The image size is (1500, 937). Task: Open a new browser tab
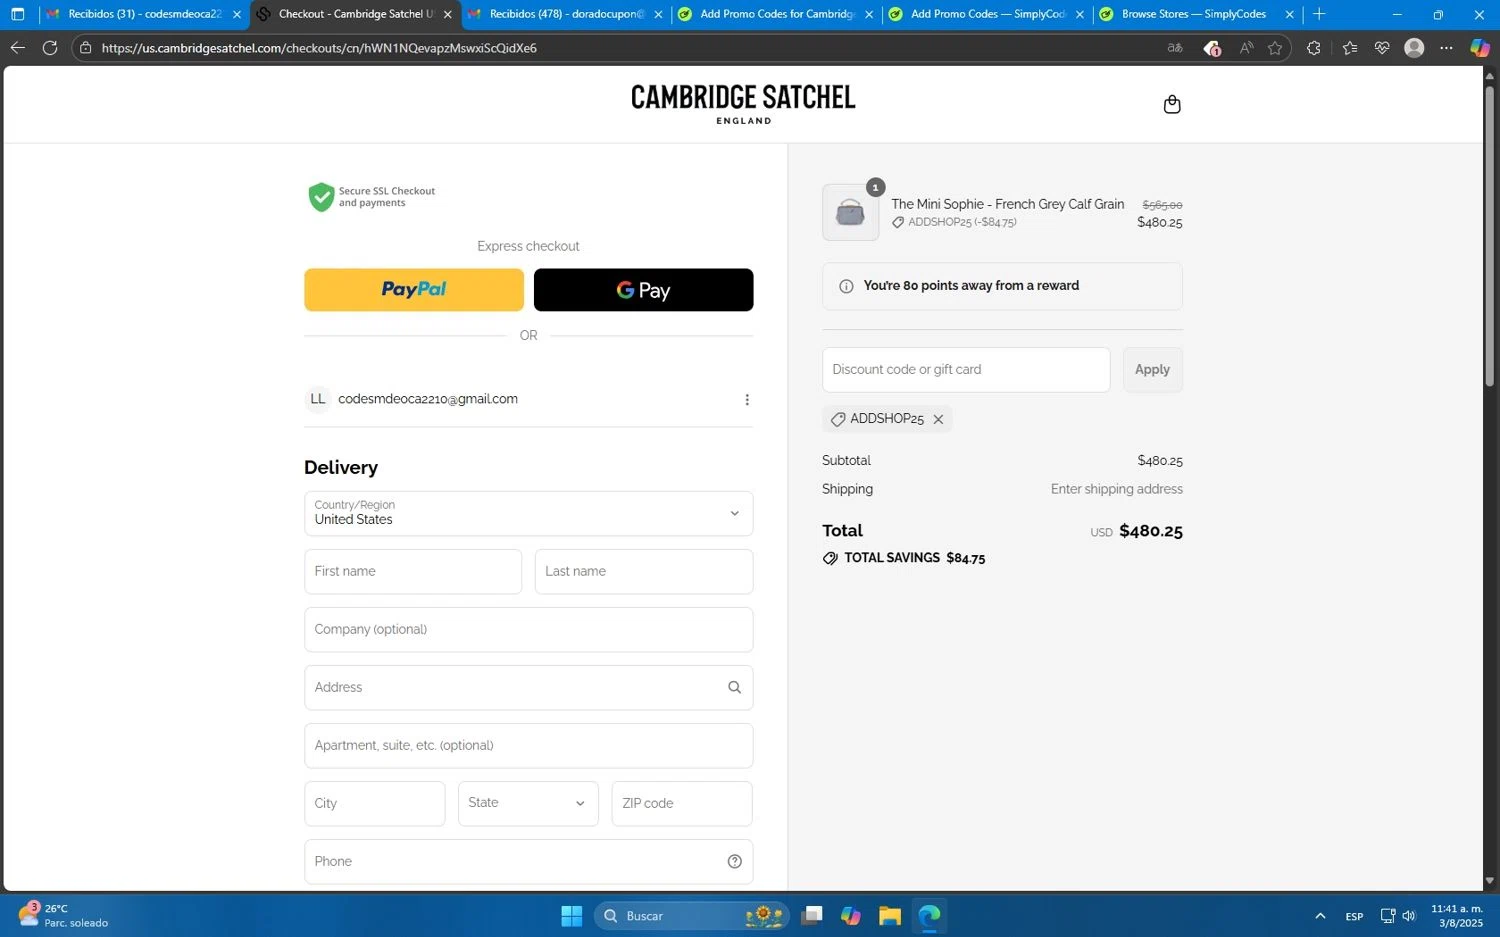(1319, 14)
